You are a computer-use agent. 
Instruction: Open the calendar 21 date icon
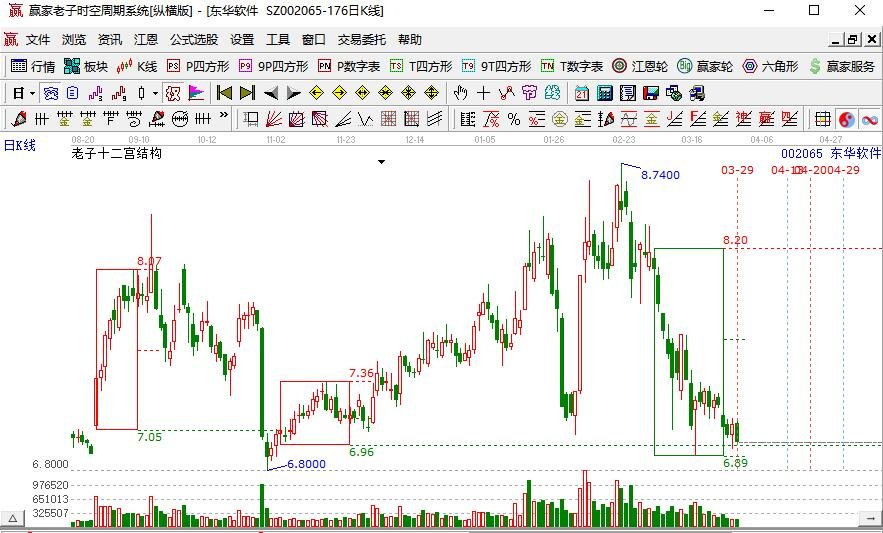click(582, 93)
